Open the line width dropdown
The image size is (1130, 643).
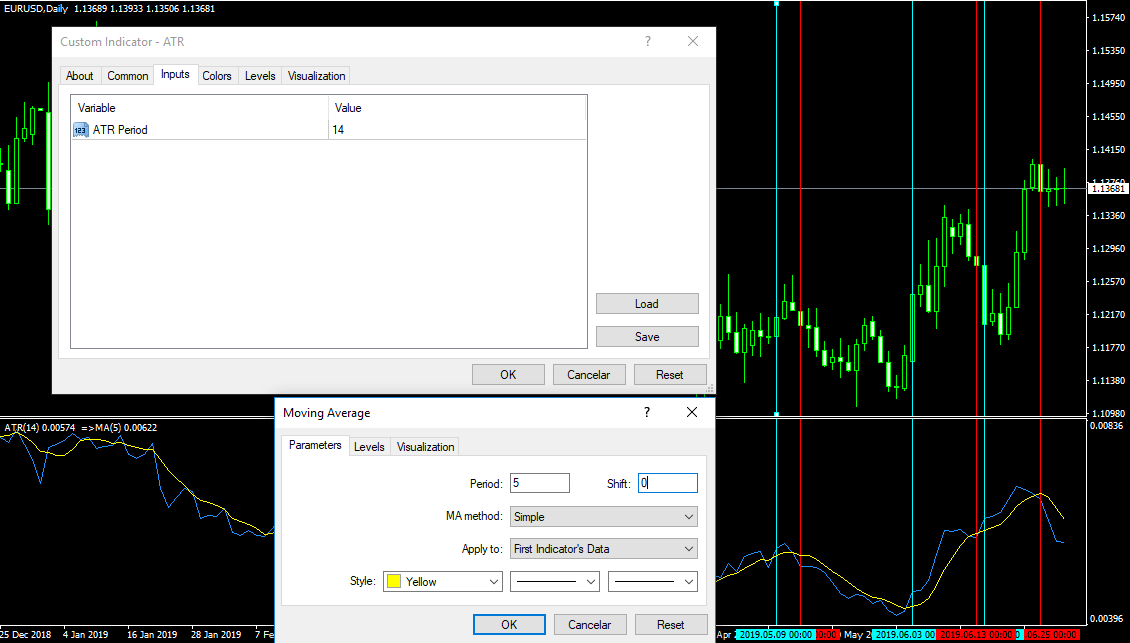point(652,582)
